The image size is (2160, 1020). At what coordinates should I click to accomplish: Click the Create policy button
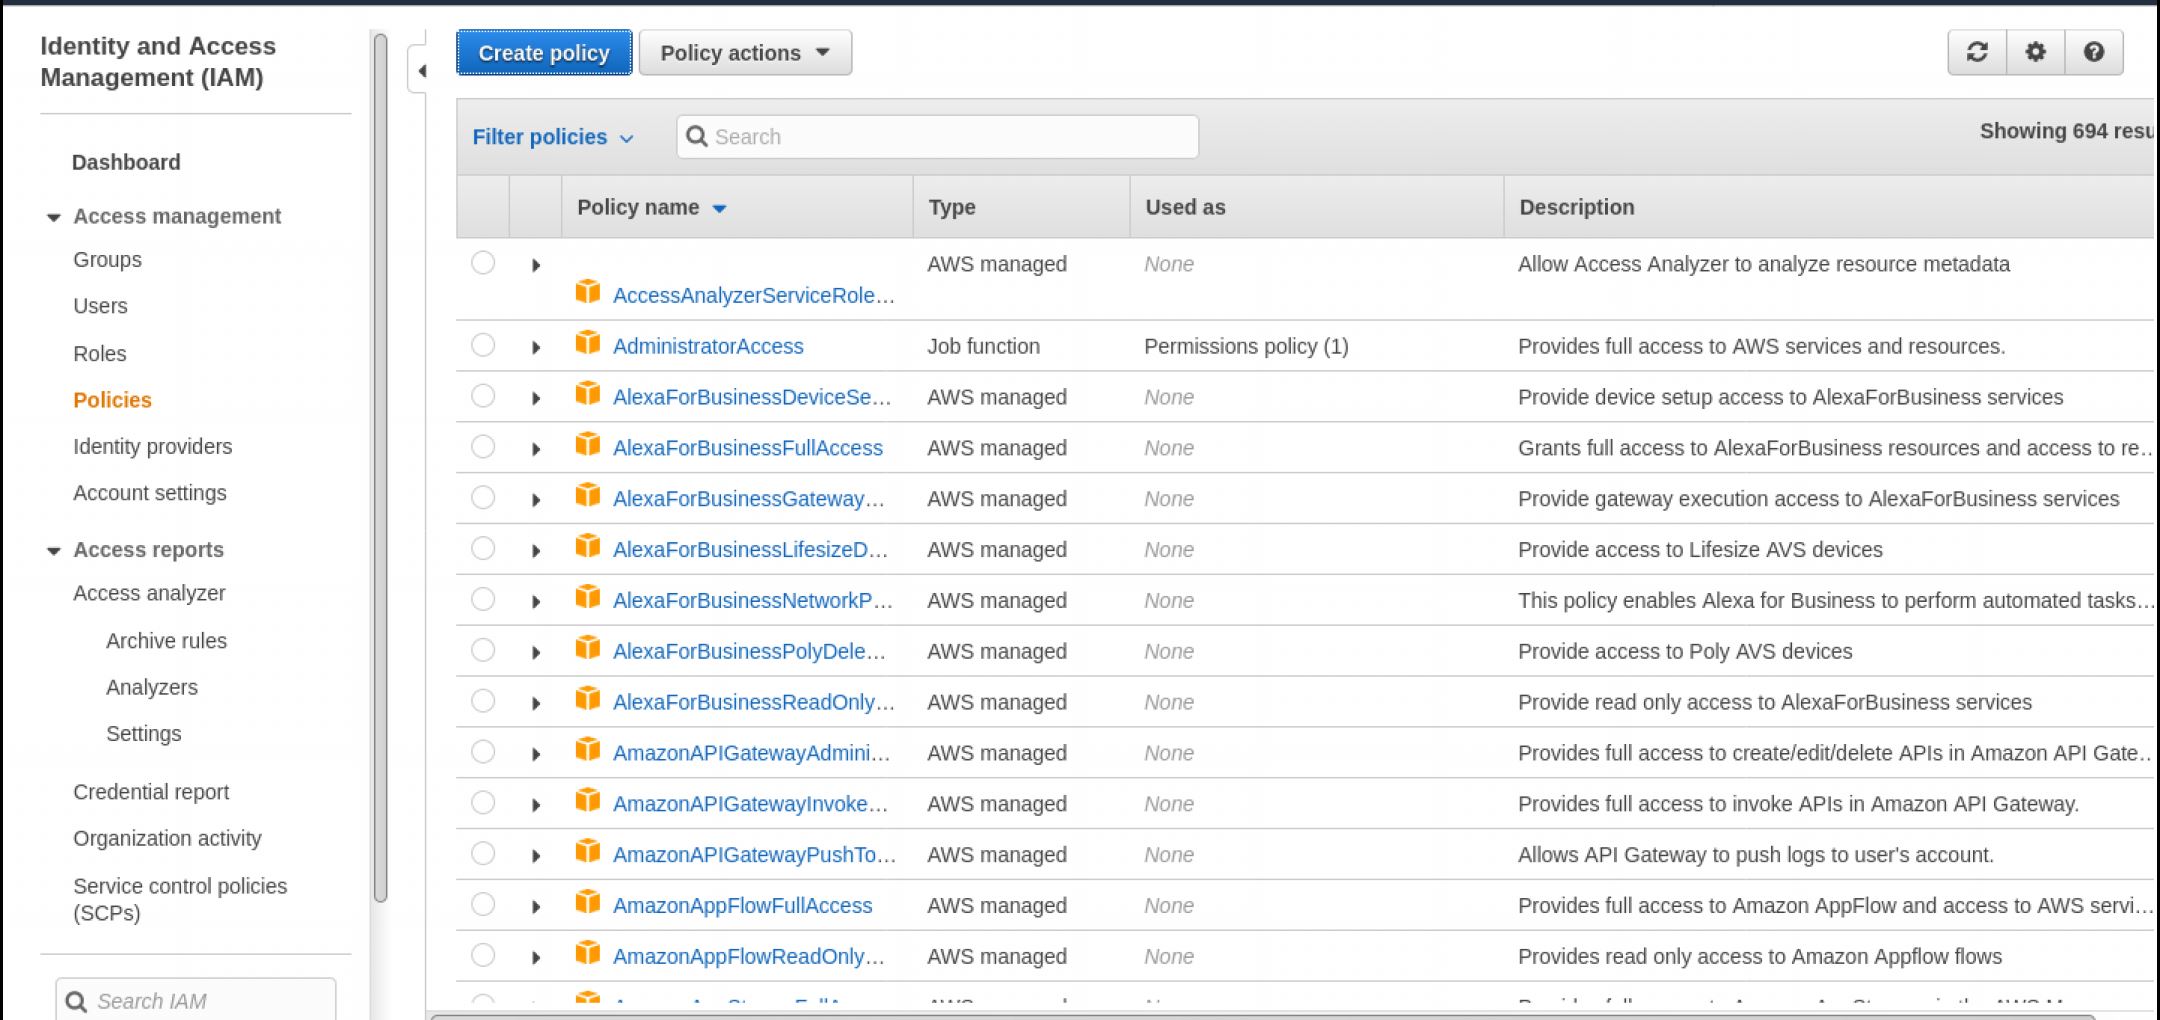(544, 53)
